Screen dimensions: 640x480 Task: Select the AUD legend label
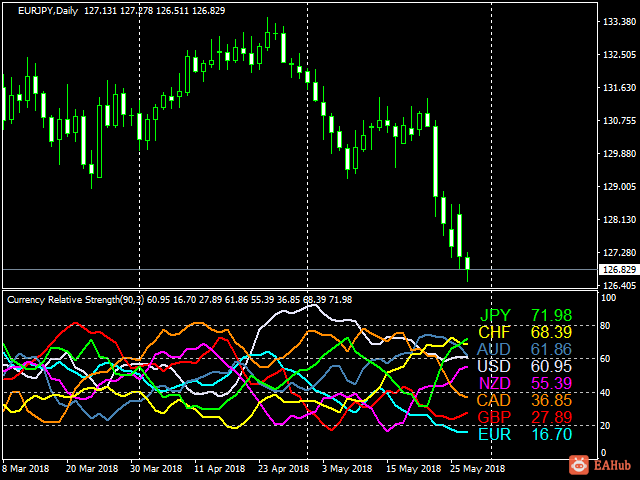pos(494,349)
